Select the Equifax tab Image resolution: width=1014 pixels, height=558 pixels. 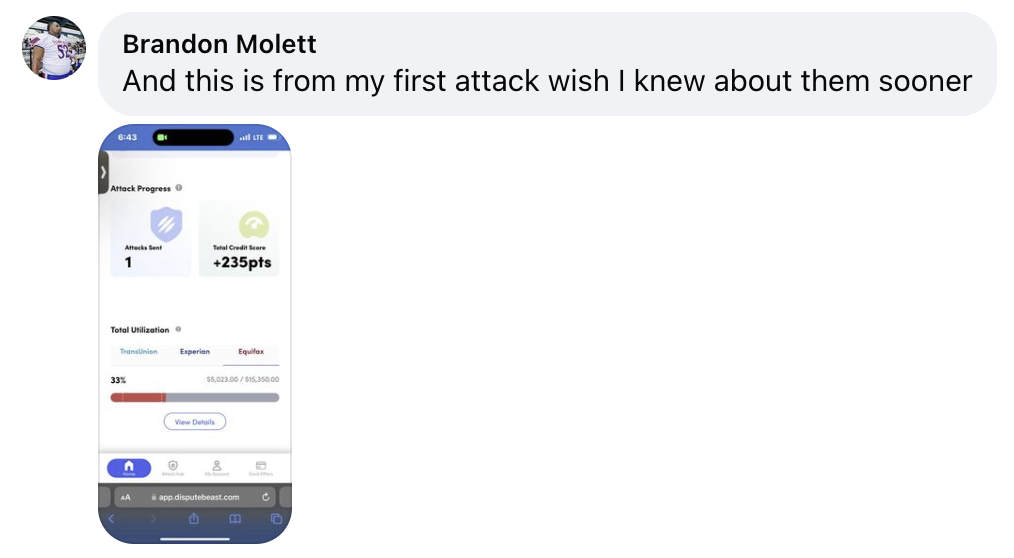click(x=252, y=352)
